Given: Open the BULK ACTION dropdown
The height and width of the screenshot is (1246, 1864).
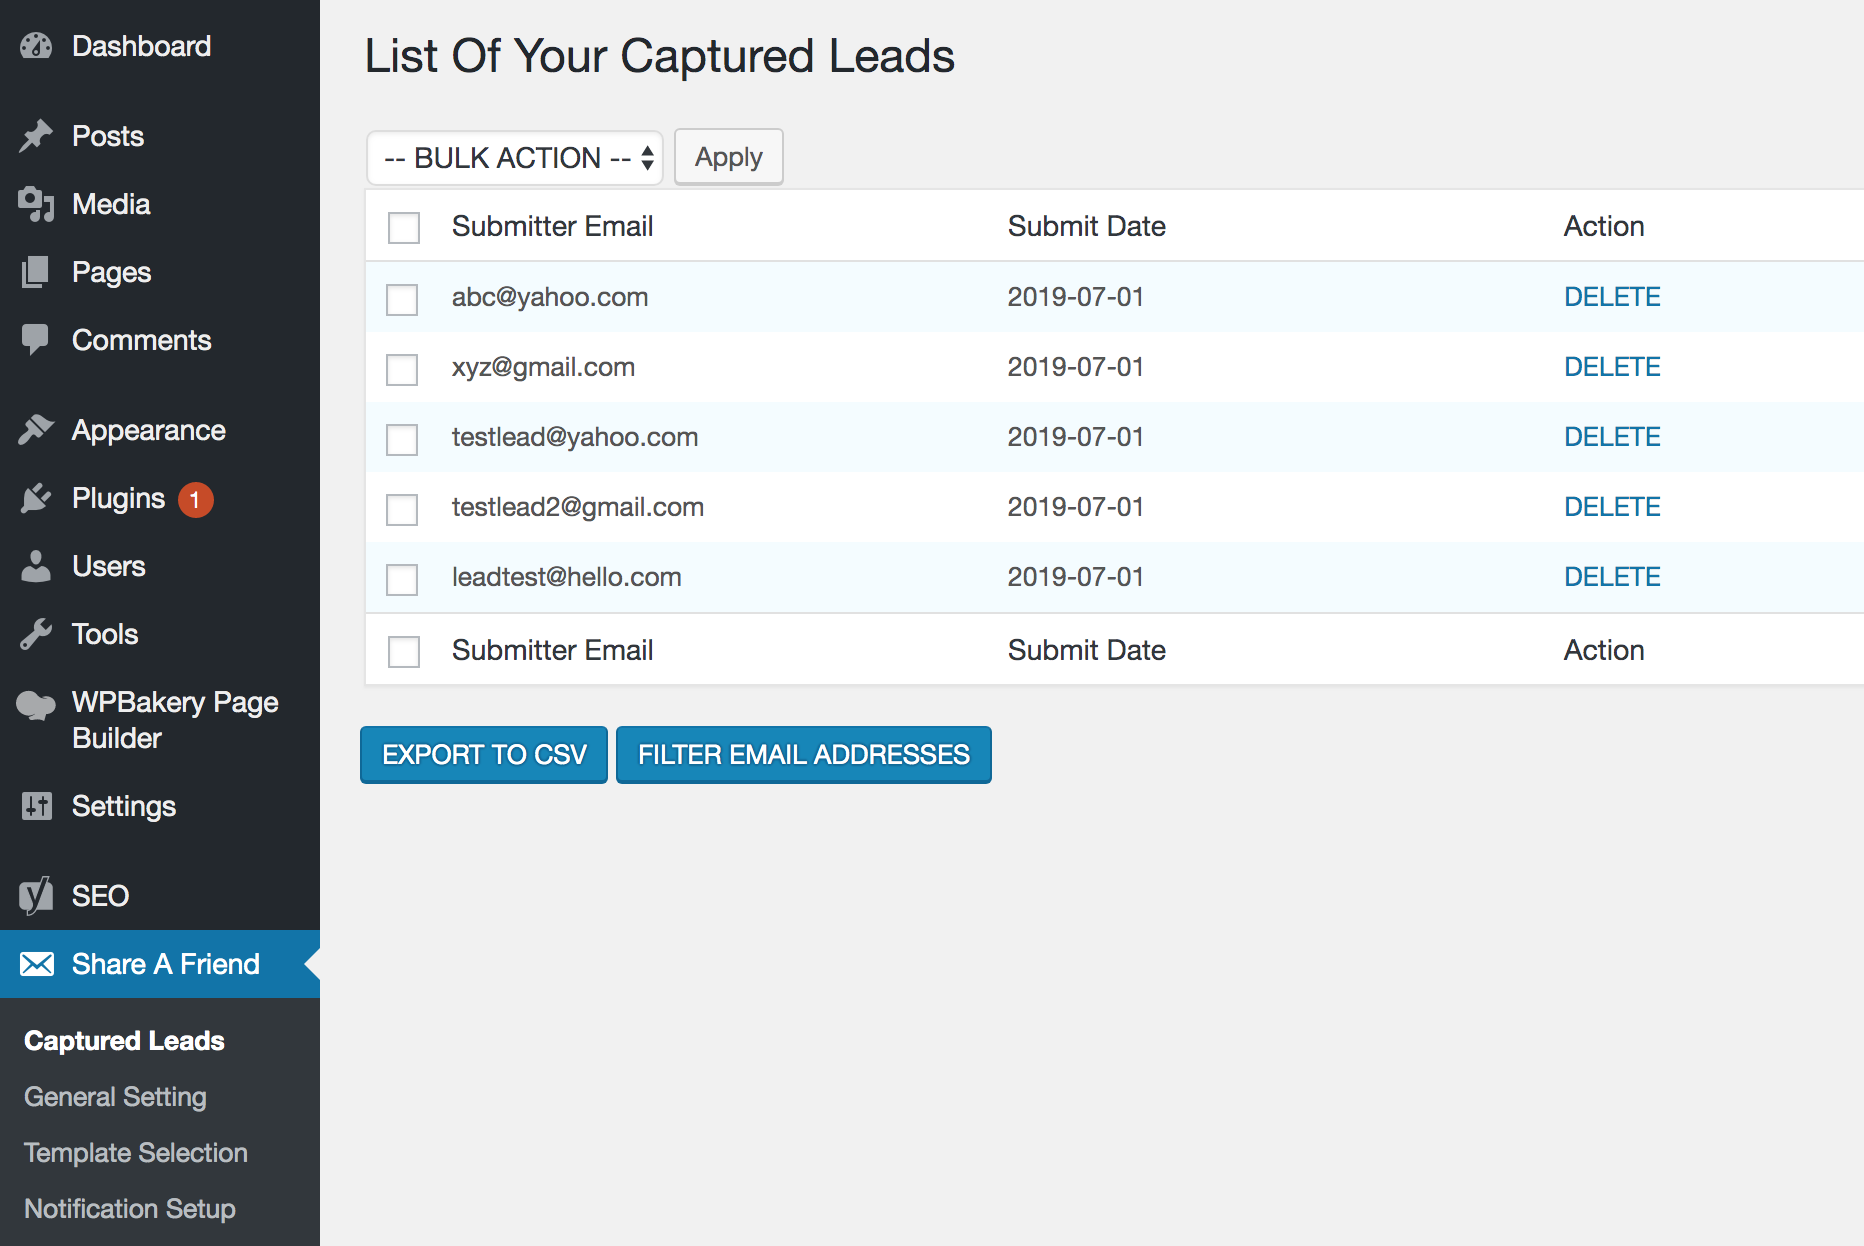Looking at the screenshot, I should [x=515, y=158].
